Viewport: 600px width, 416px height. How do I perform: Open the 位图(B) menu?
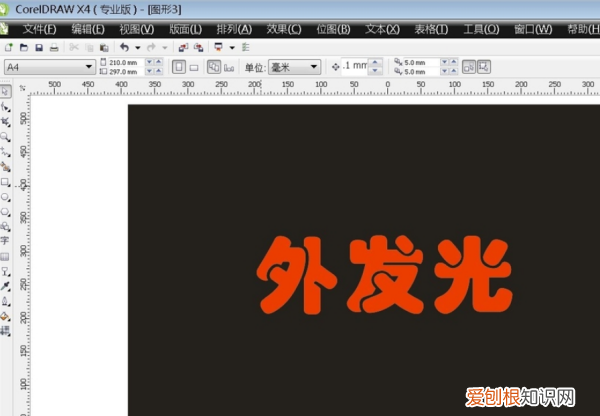(333, 29)
